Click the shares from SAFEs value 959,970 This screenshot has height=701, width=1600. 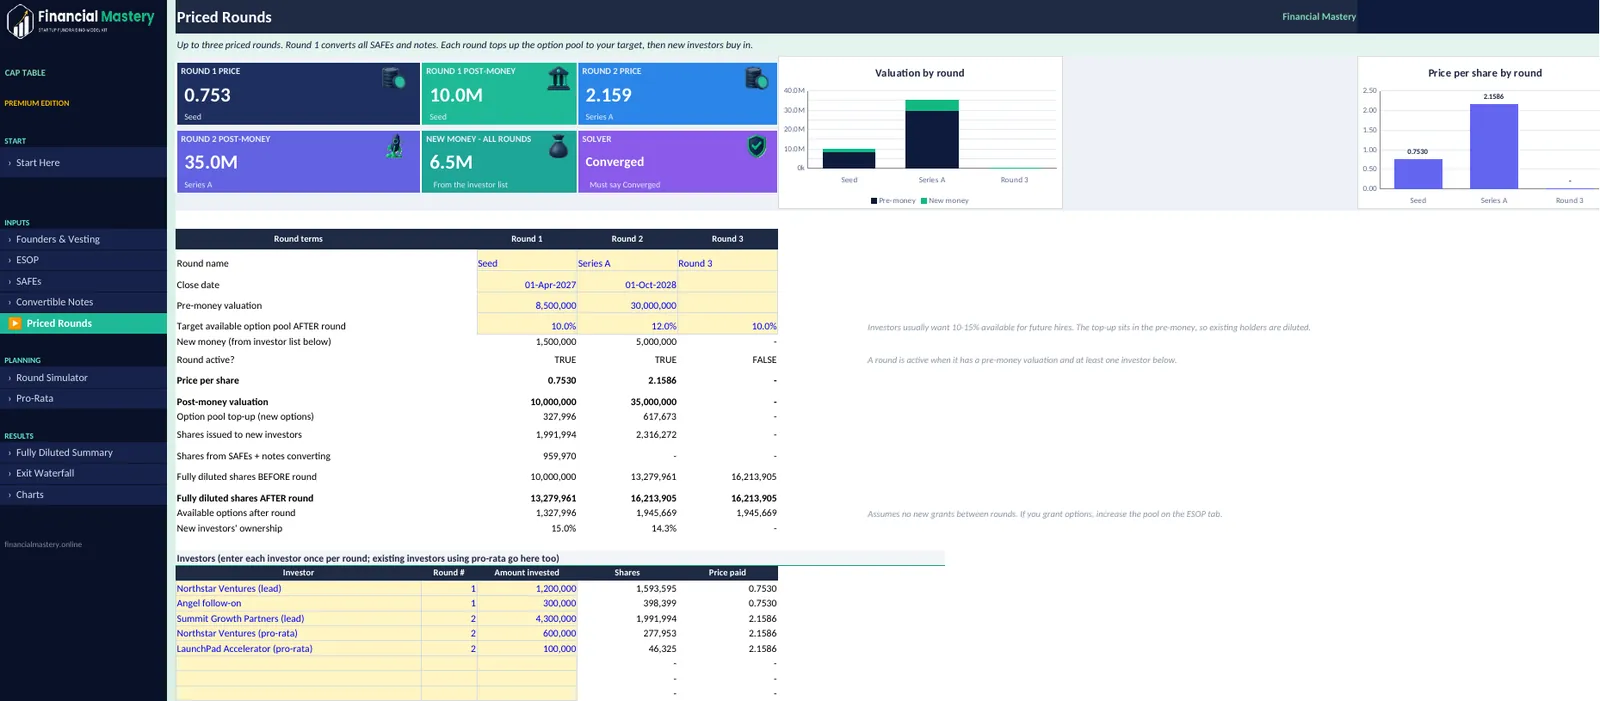pyautogui.click(x=560, y=456)
